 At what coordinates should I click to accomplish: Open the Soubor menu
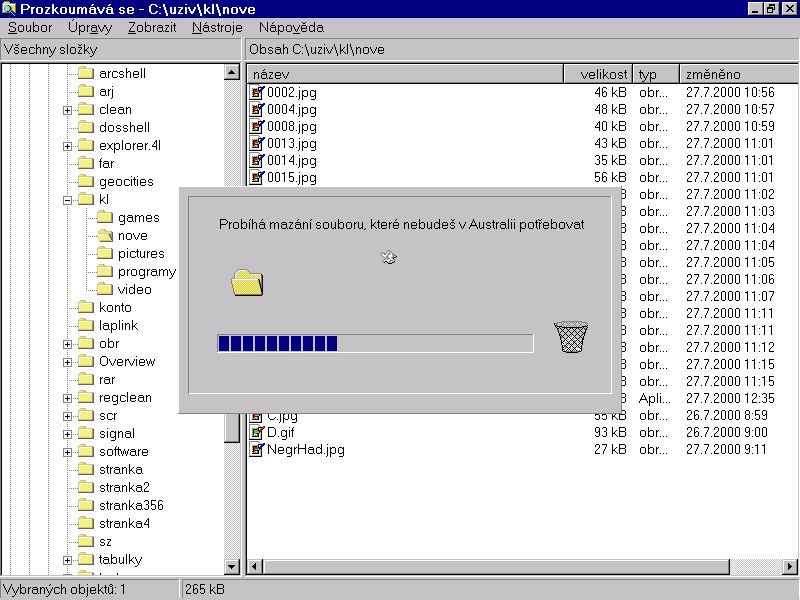[x=30, y=28]
